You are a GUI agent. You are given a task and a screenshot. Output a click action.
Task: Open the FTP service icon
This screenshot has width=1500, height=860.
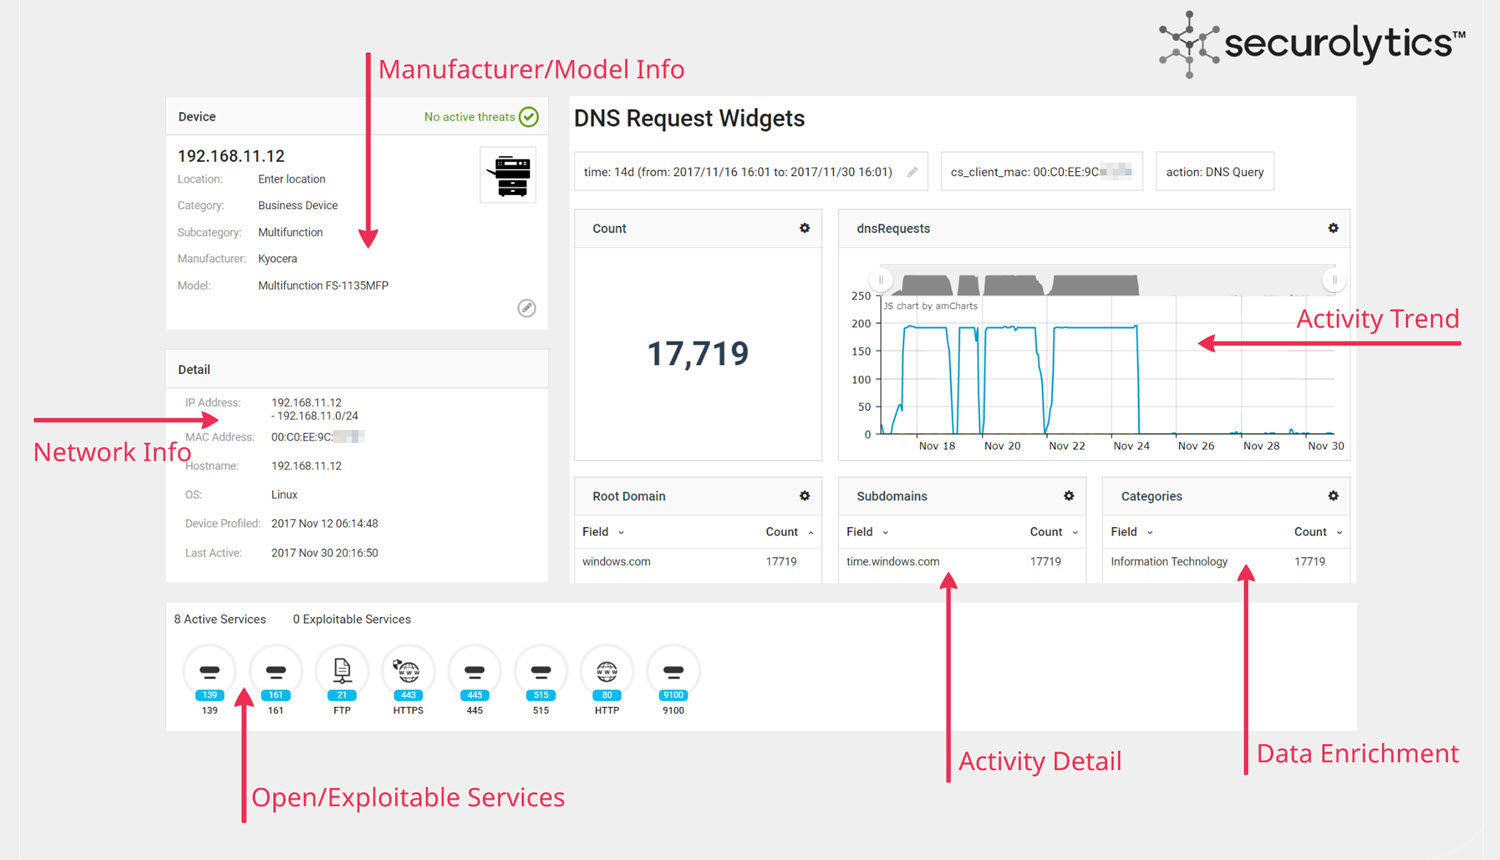(342, 673)
